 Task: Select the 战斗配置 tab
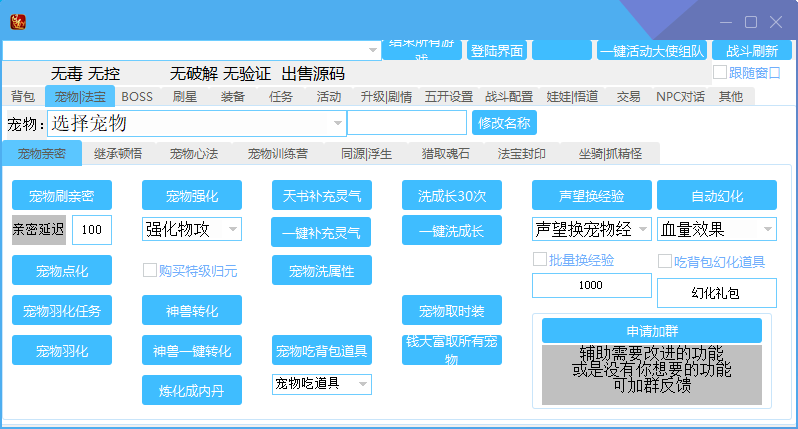(509, 97)
